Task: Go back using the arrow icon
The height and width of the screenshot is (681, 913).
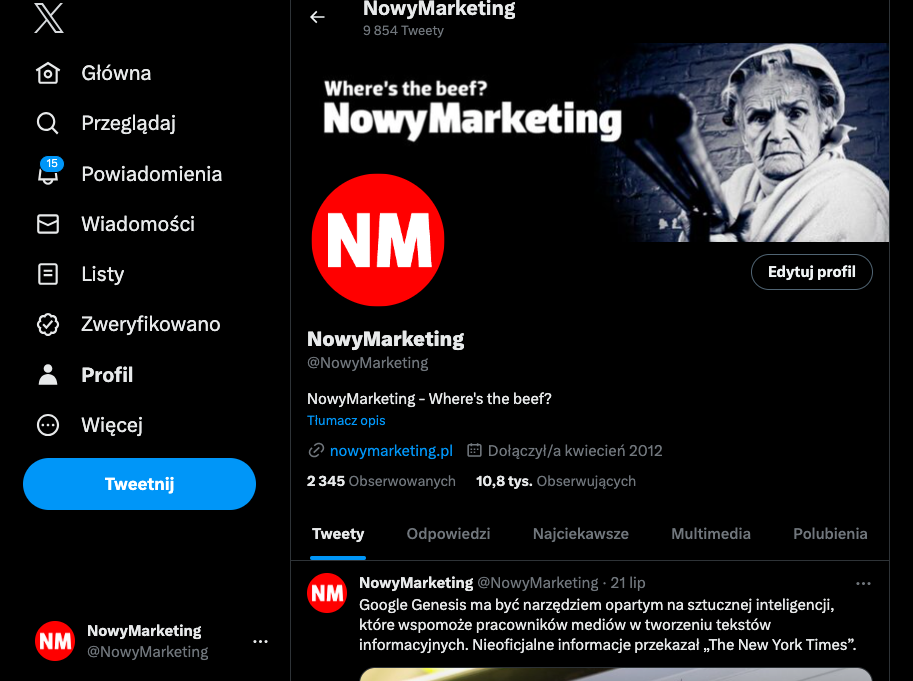Action: pyautogui.click(x=318, y=17)
